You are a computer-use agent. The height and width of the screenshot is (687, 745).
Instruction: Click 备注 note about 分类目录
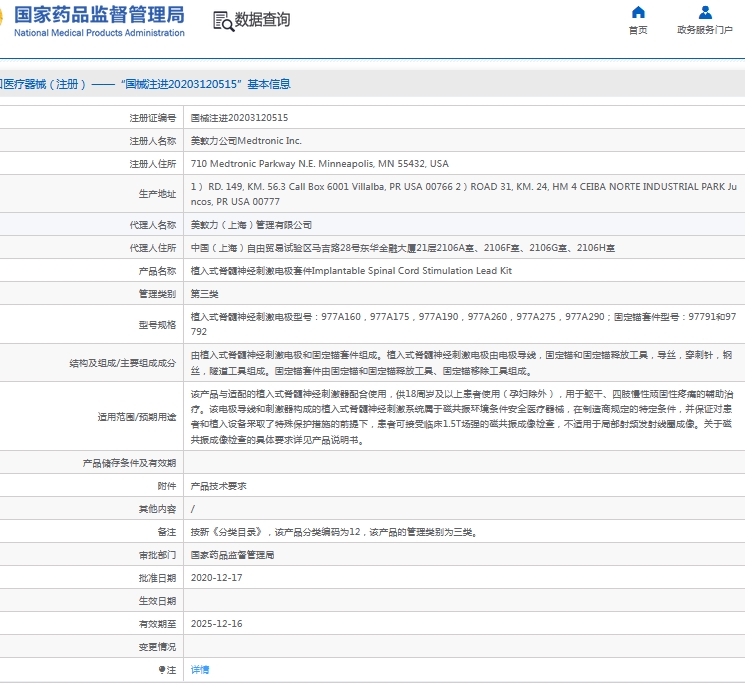click(334, 532)
